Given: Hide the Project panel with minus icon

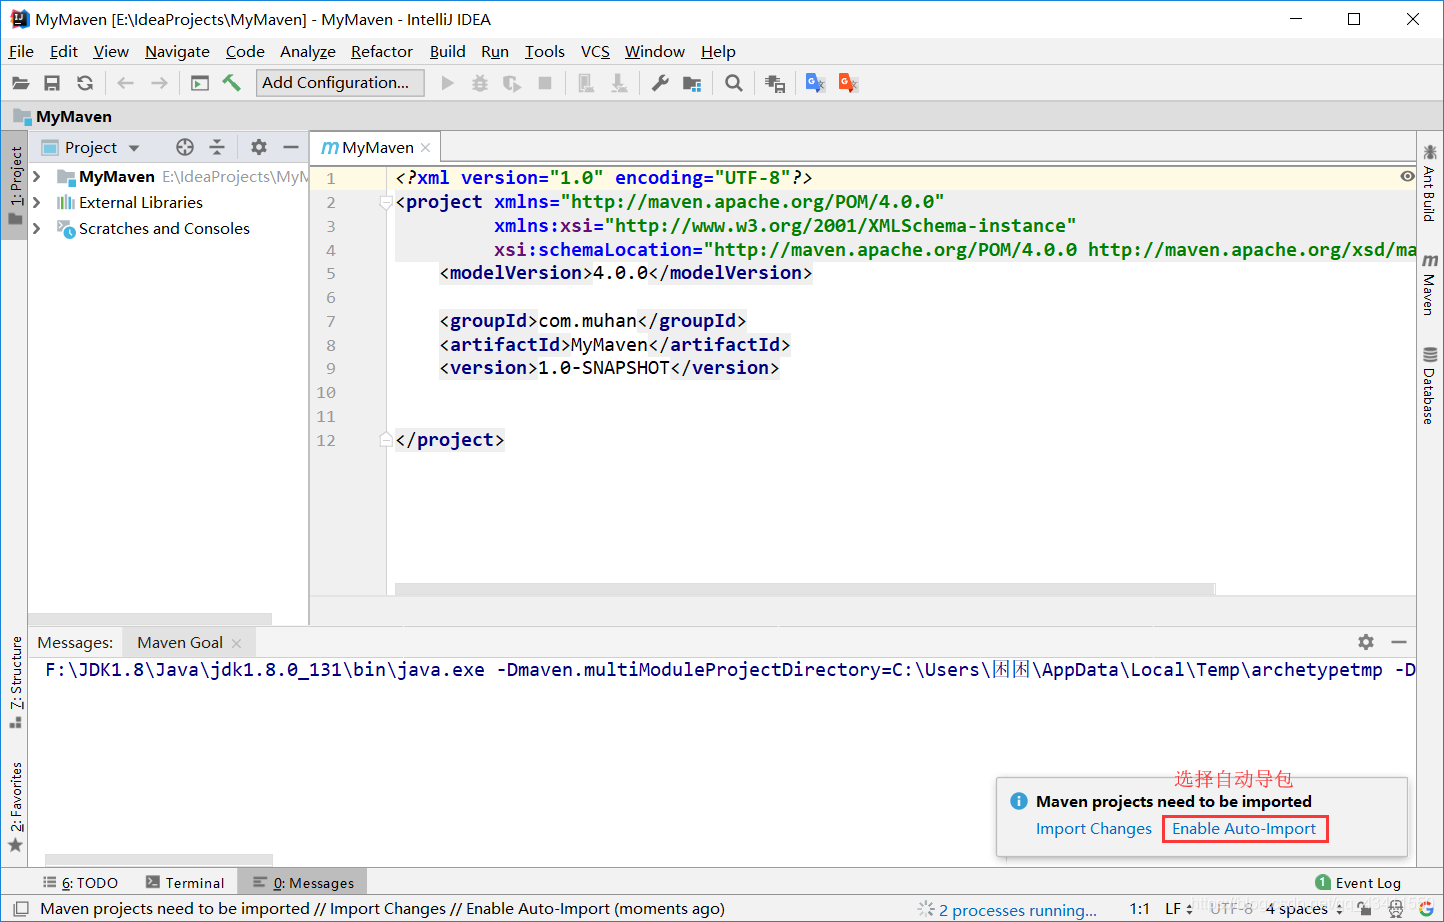Looking at the screenshot, I should [291, 147].
